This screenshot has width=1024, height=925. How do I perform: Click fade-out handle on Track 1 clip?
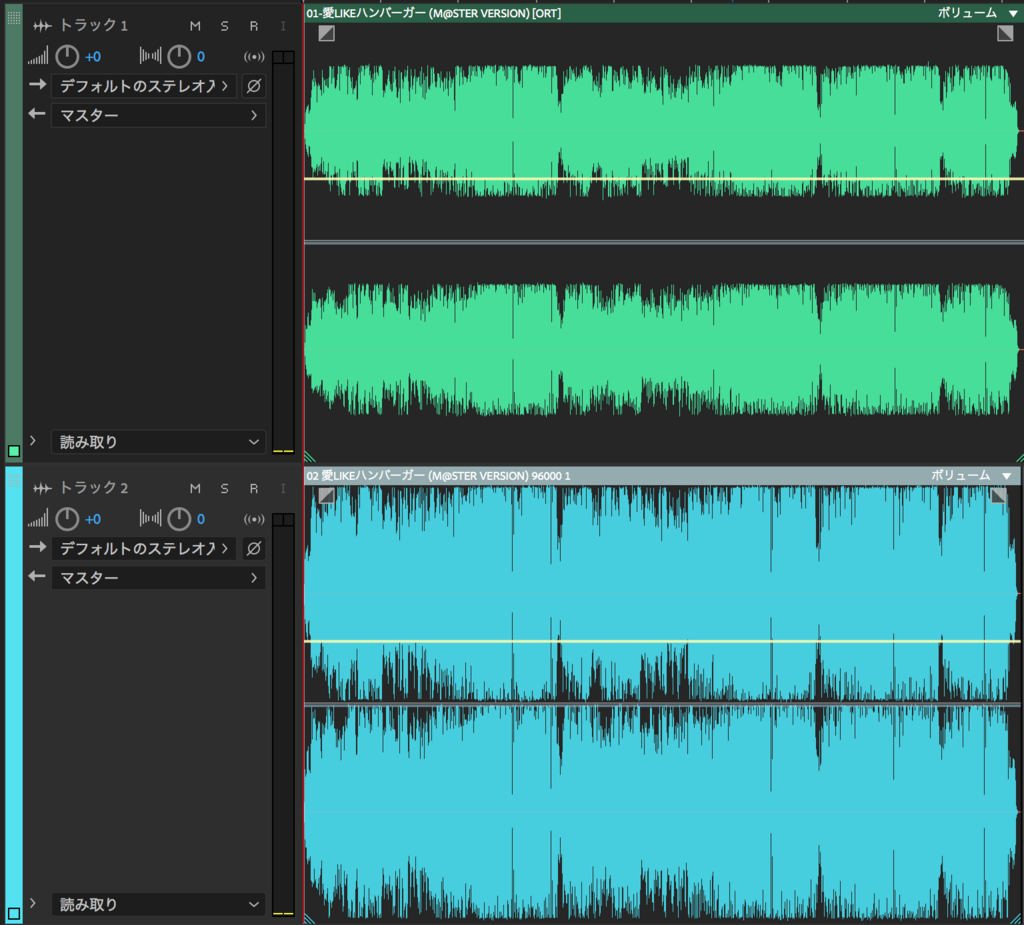(1005, 33)
